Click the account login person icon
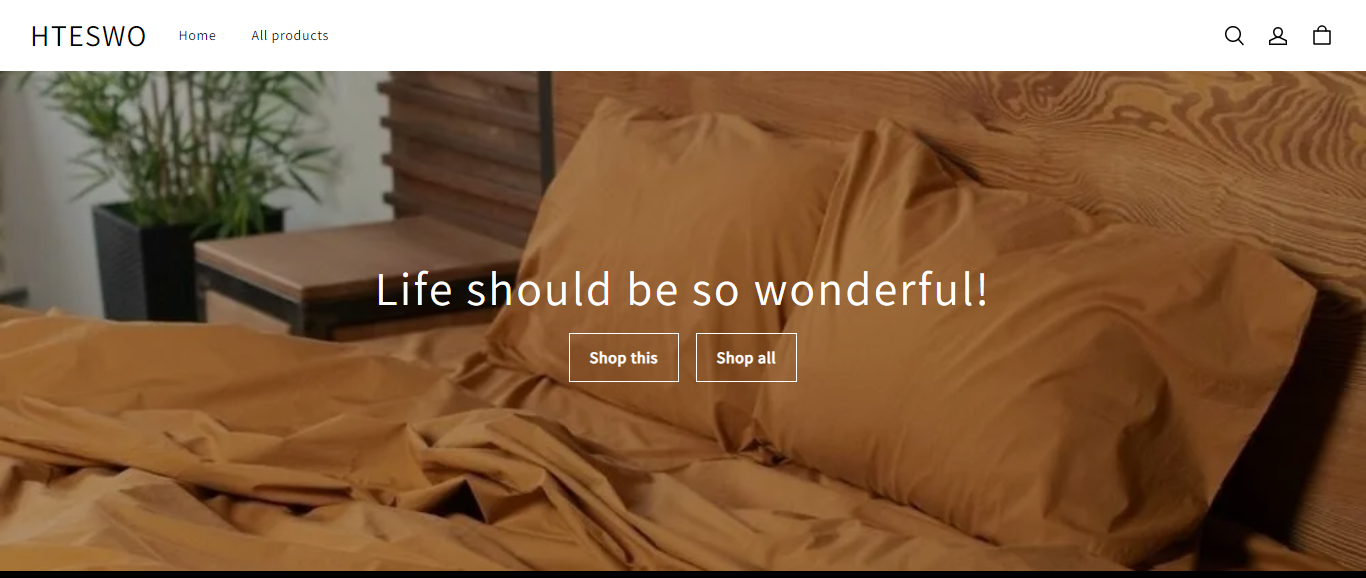 (x=1278, y=36)
